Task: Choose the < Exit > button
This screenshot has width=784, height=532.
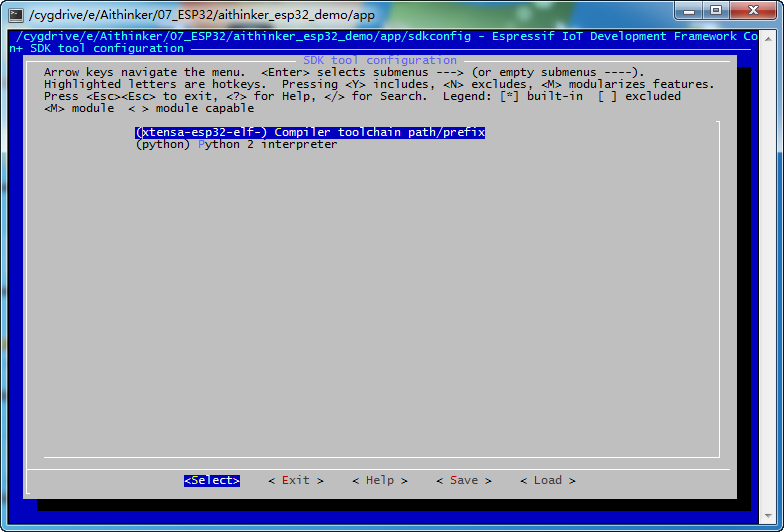Action: 296,480
